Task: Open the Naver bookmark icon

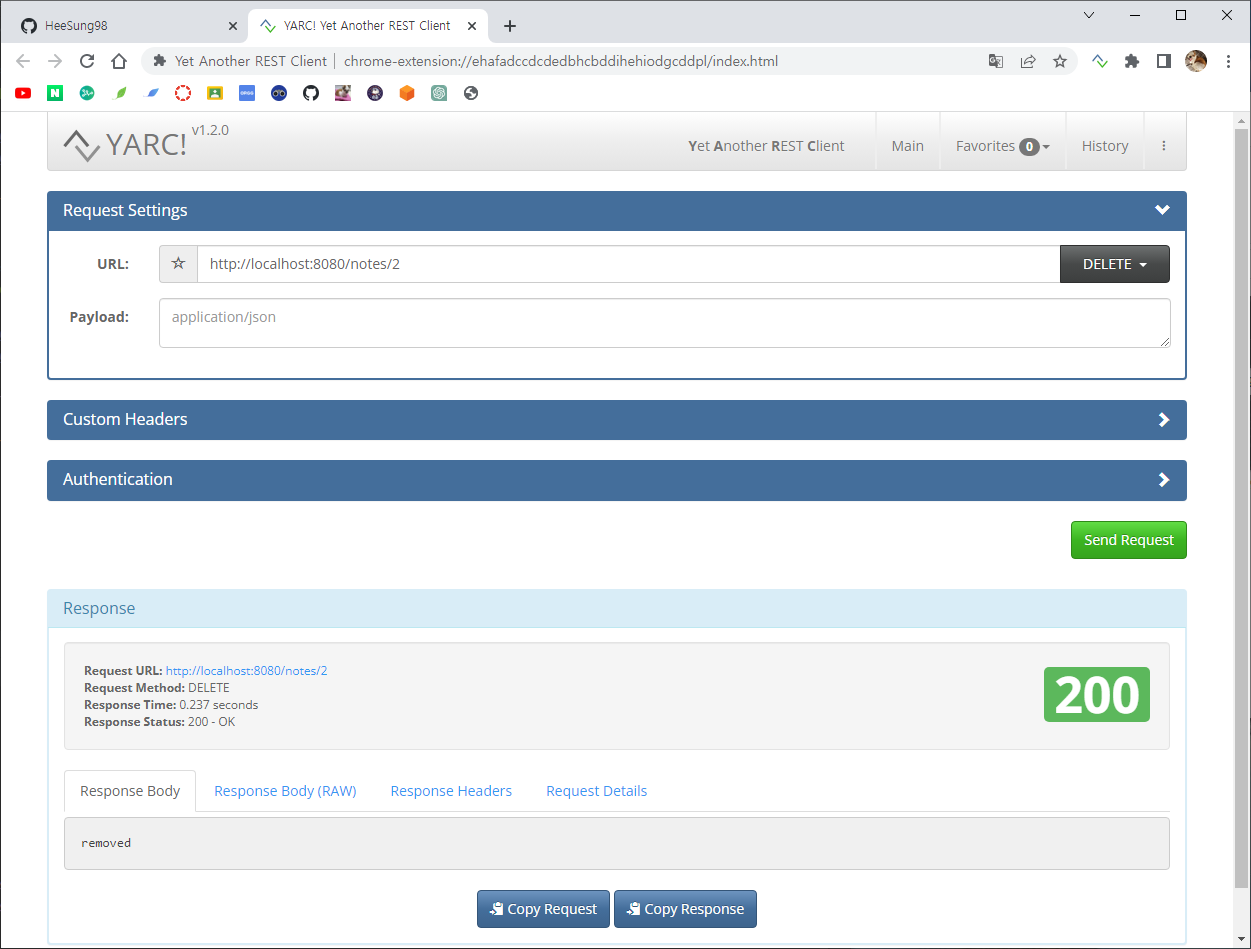Action: coord(55,93)
